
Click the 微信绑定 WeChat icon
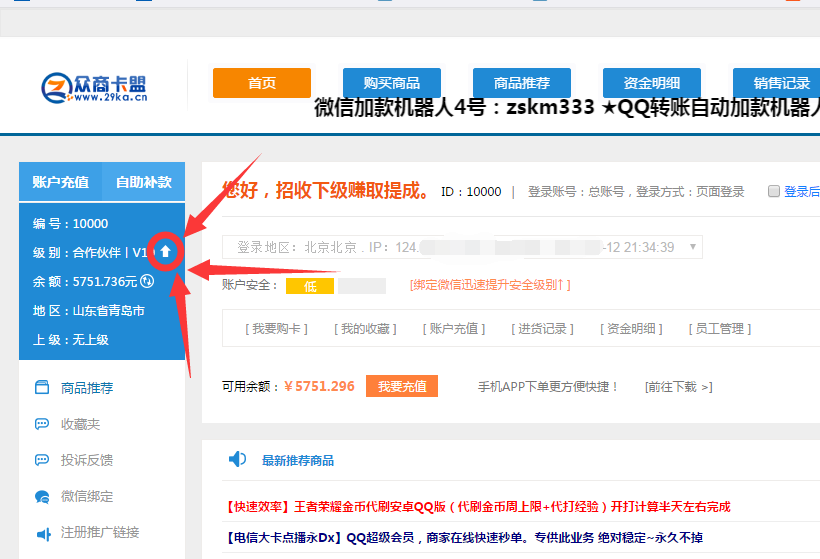pyautogui.click(x=42, y=496)
